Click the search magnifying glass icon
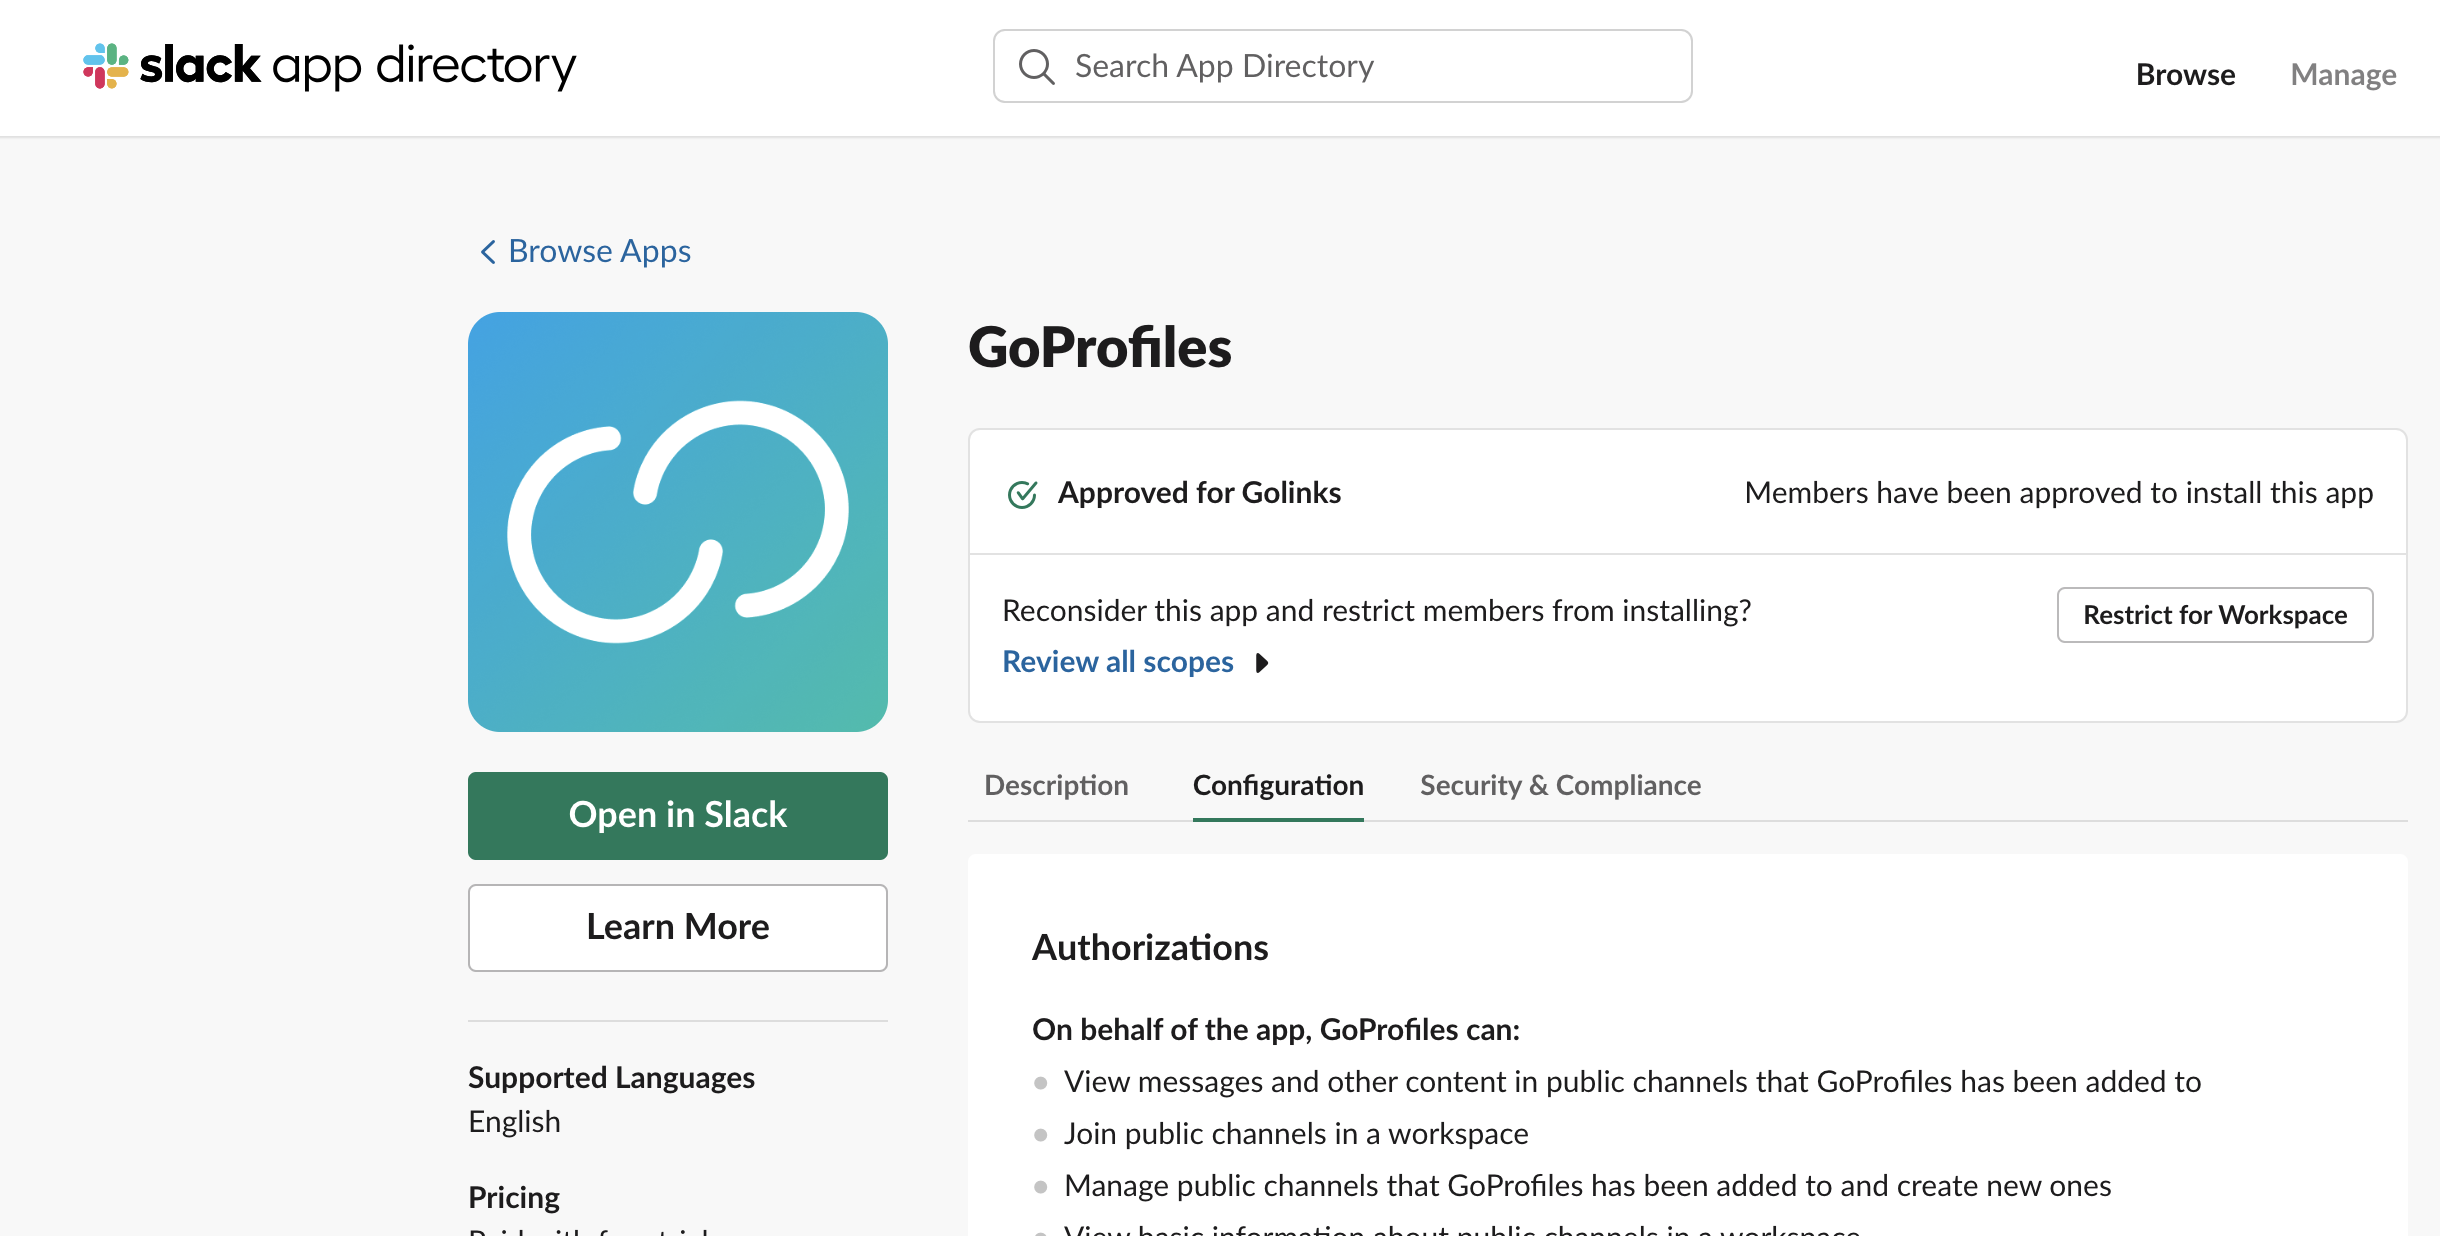The height and width of the screenshot is (1236, 2440). 1037,66
